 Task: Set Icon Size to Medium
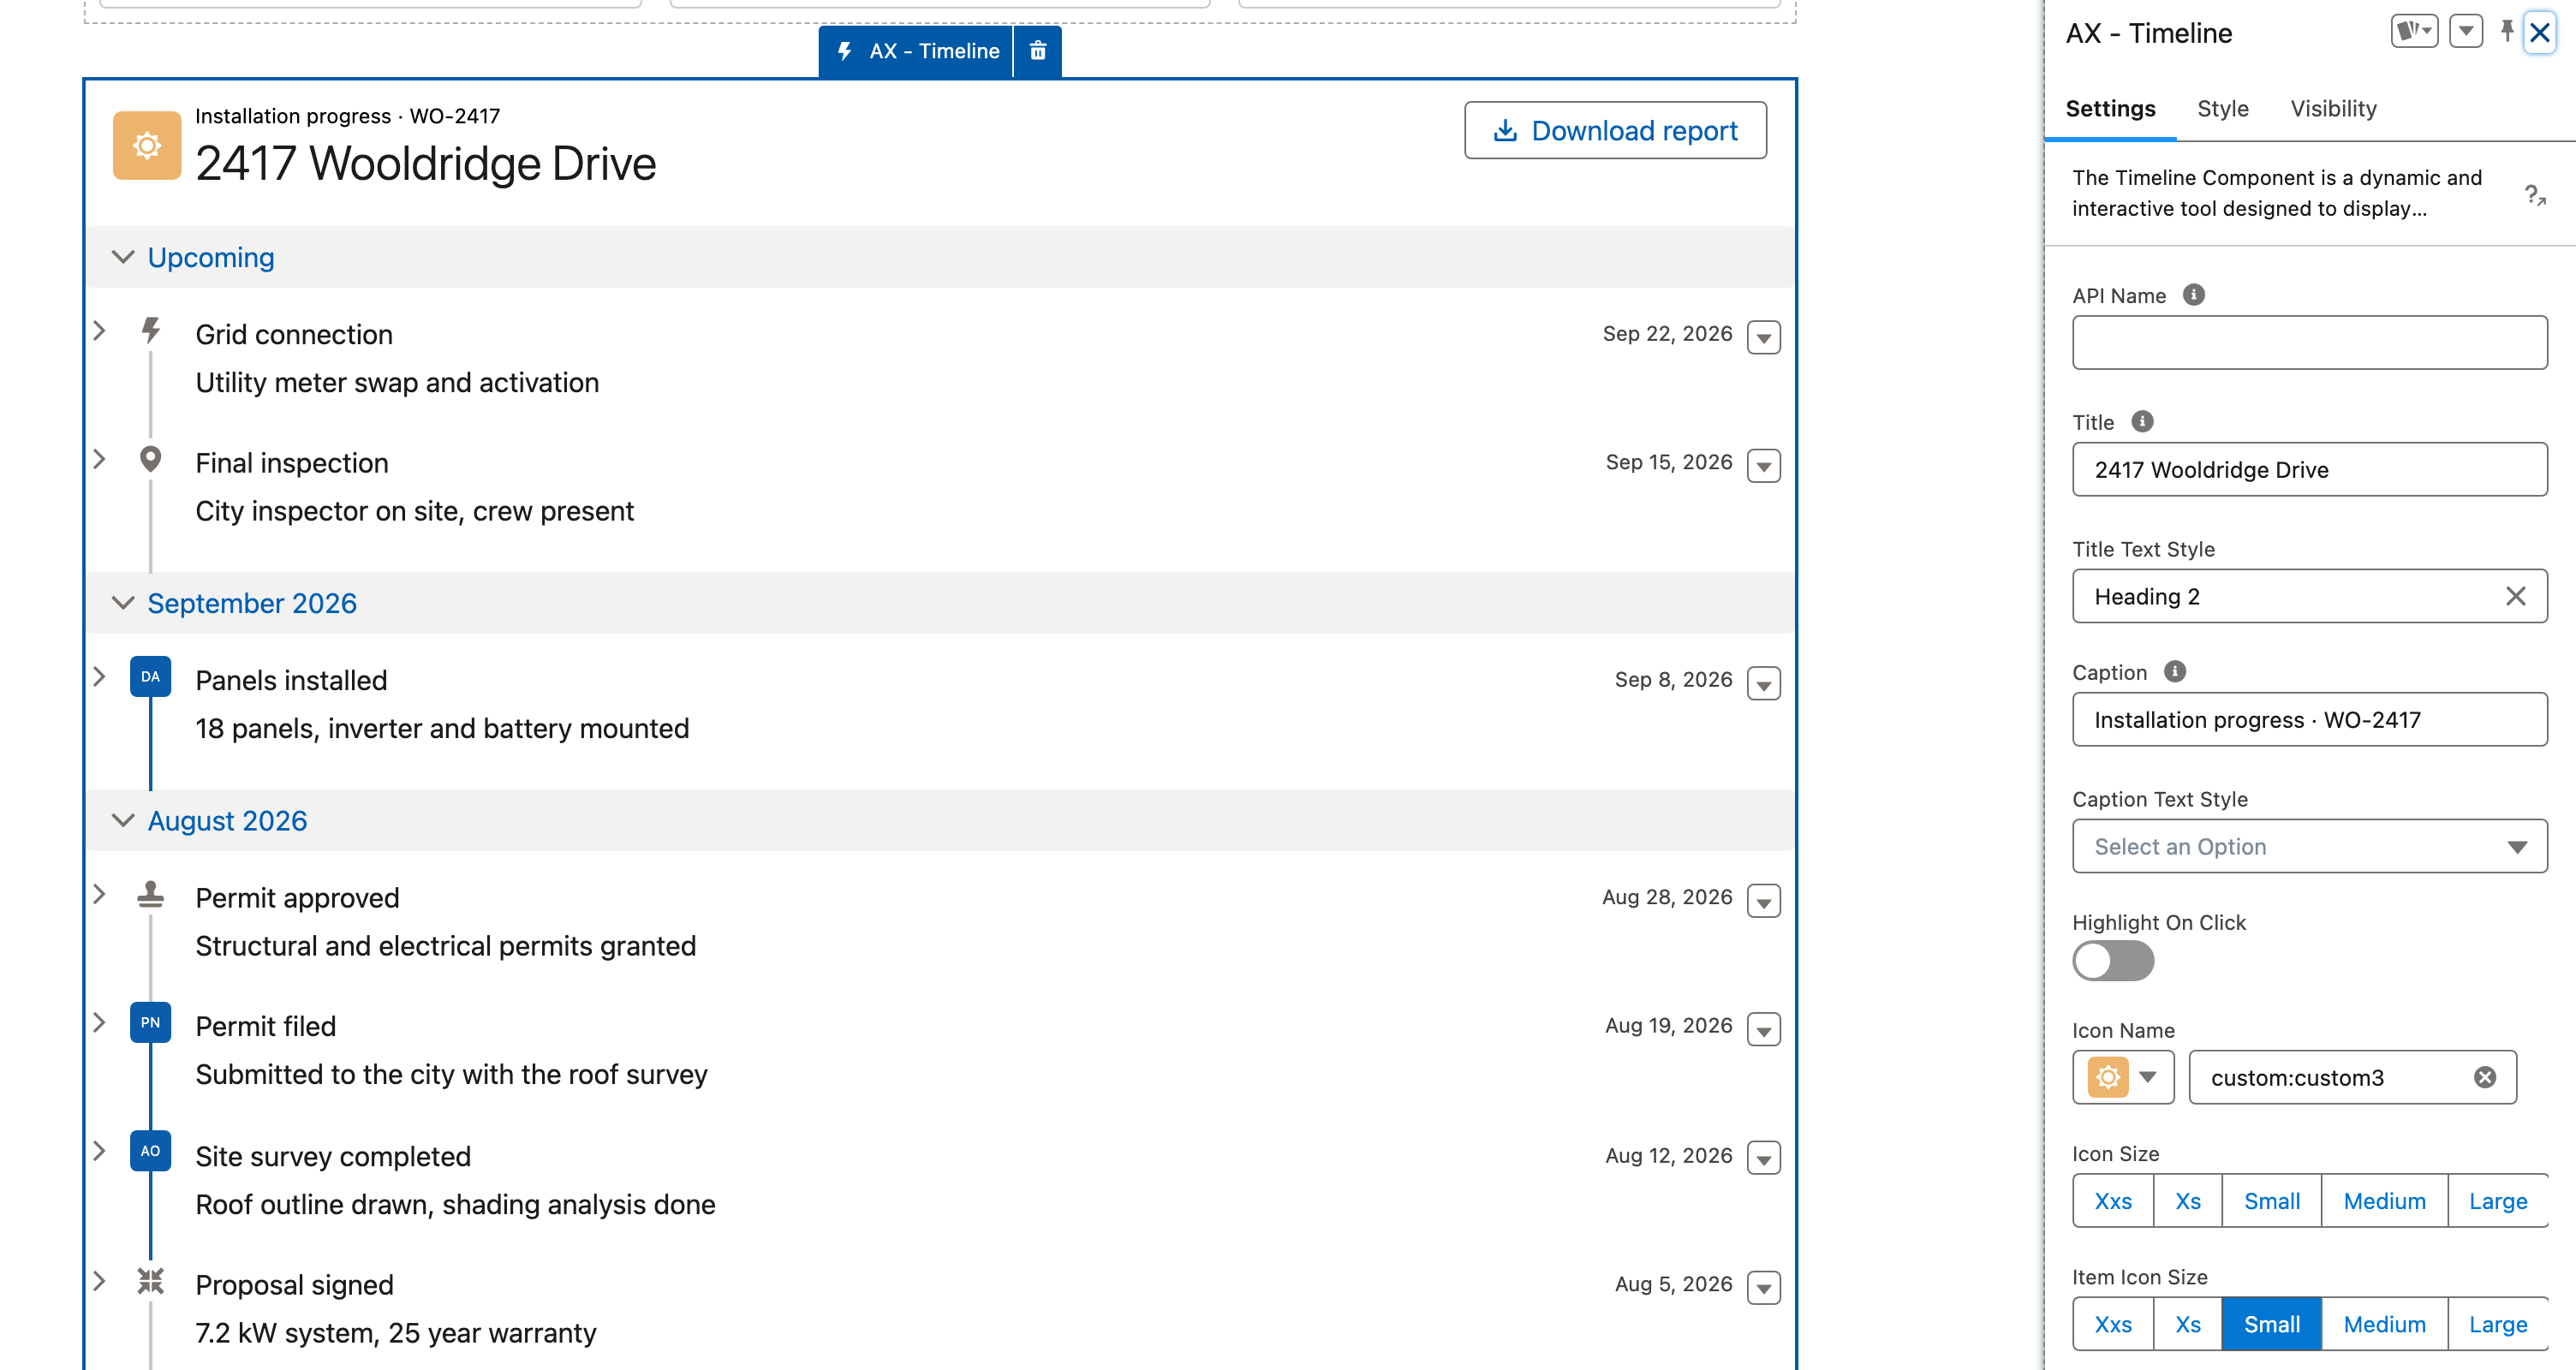(2384, 1202)
